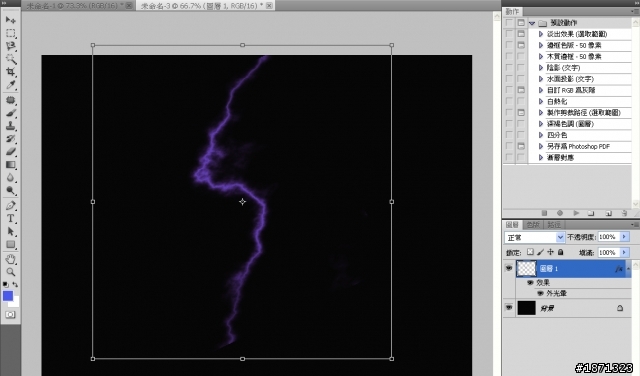The height and width of the screenshot is (376, 640).
Task: Open the fx effects of 圖層 1
Action: (x=619, y=269)
